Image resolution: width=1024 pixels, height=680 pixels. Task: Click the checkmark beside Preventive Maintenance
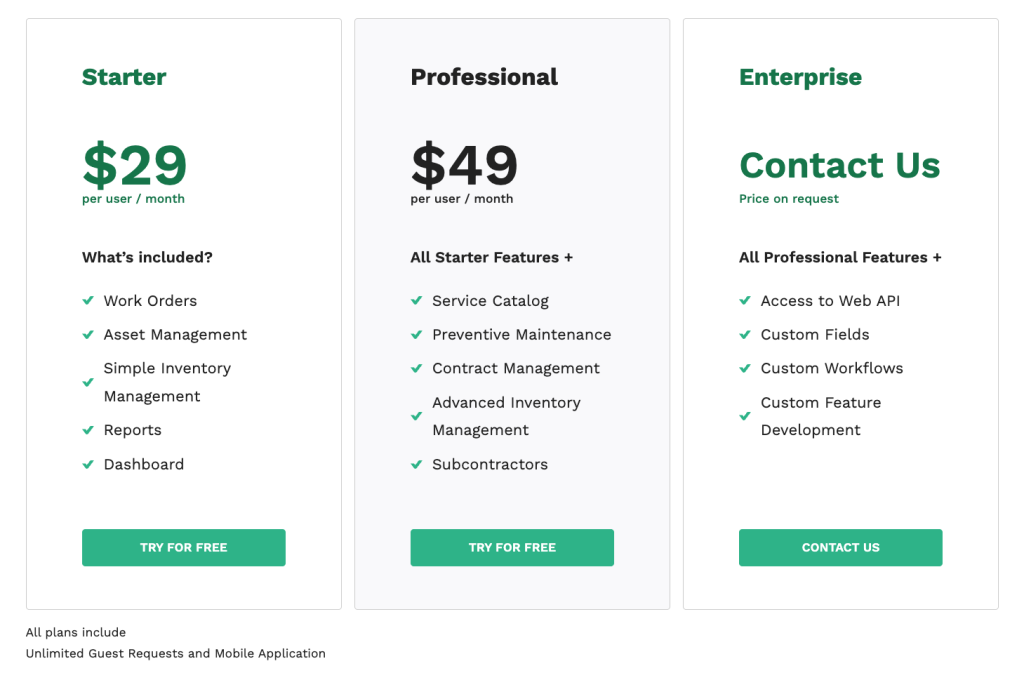click(x=417, y=335)
